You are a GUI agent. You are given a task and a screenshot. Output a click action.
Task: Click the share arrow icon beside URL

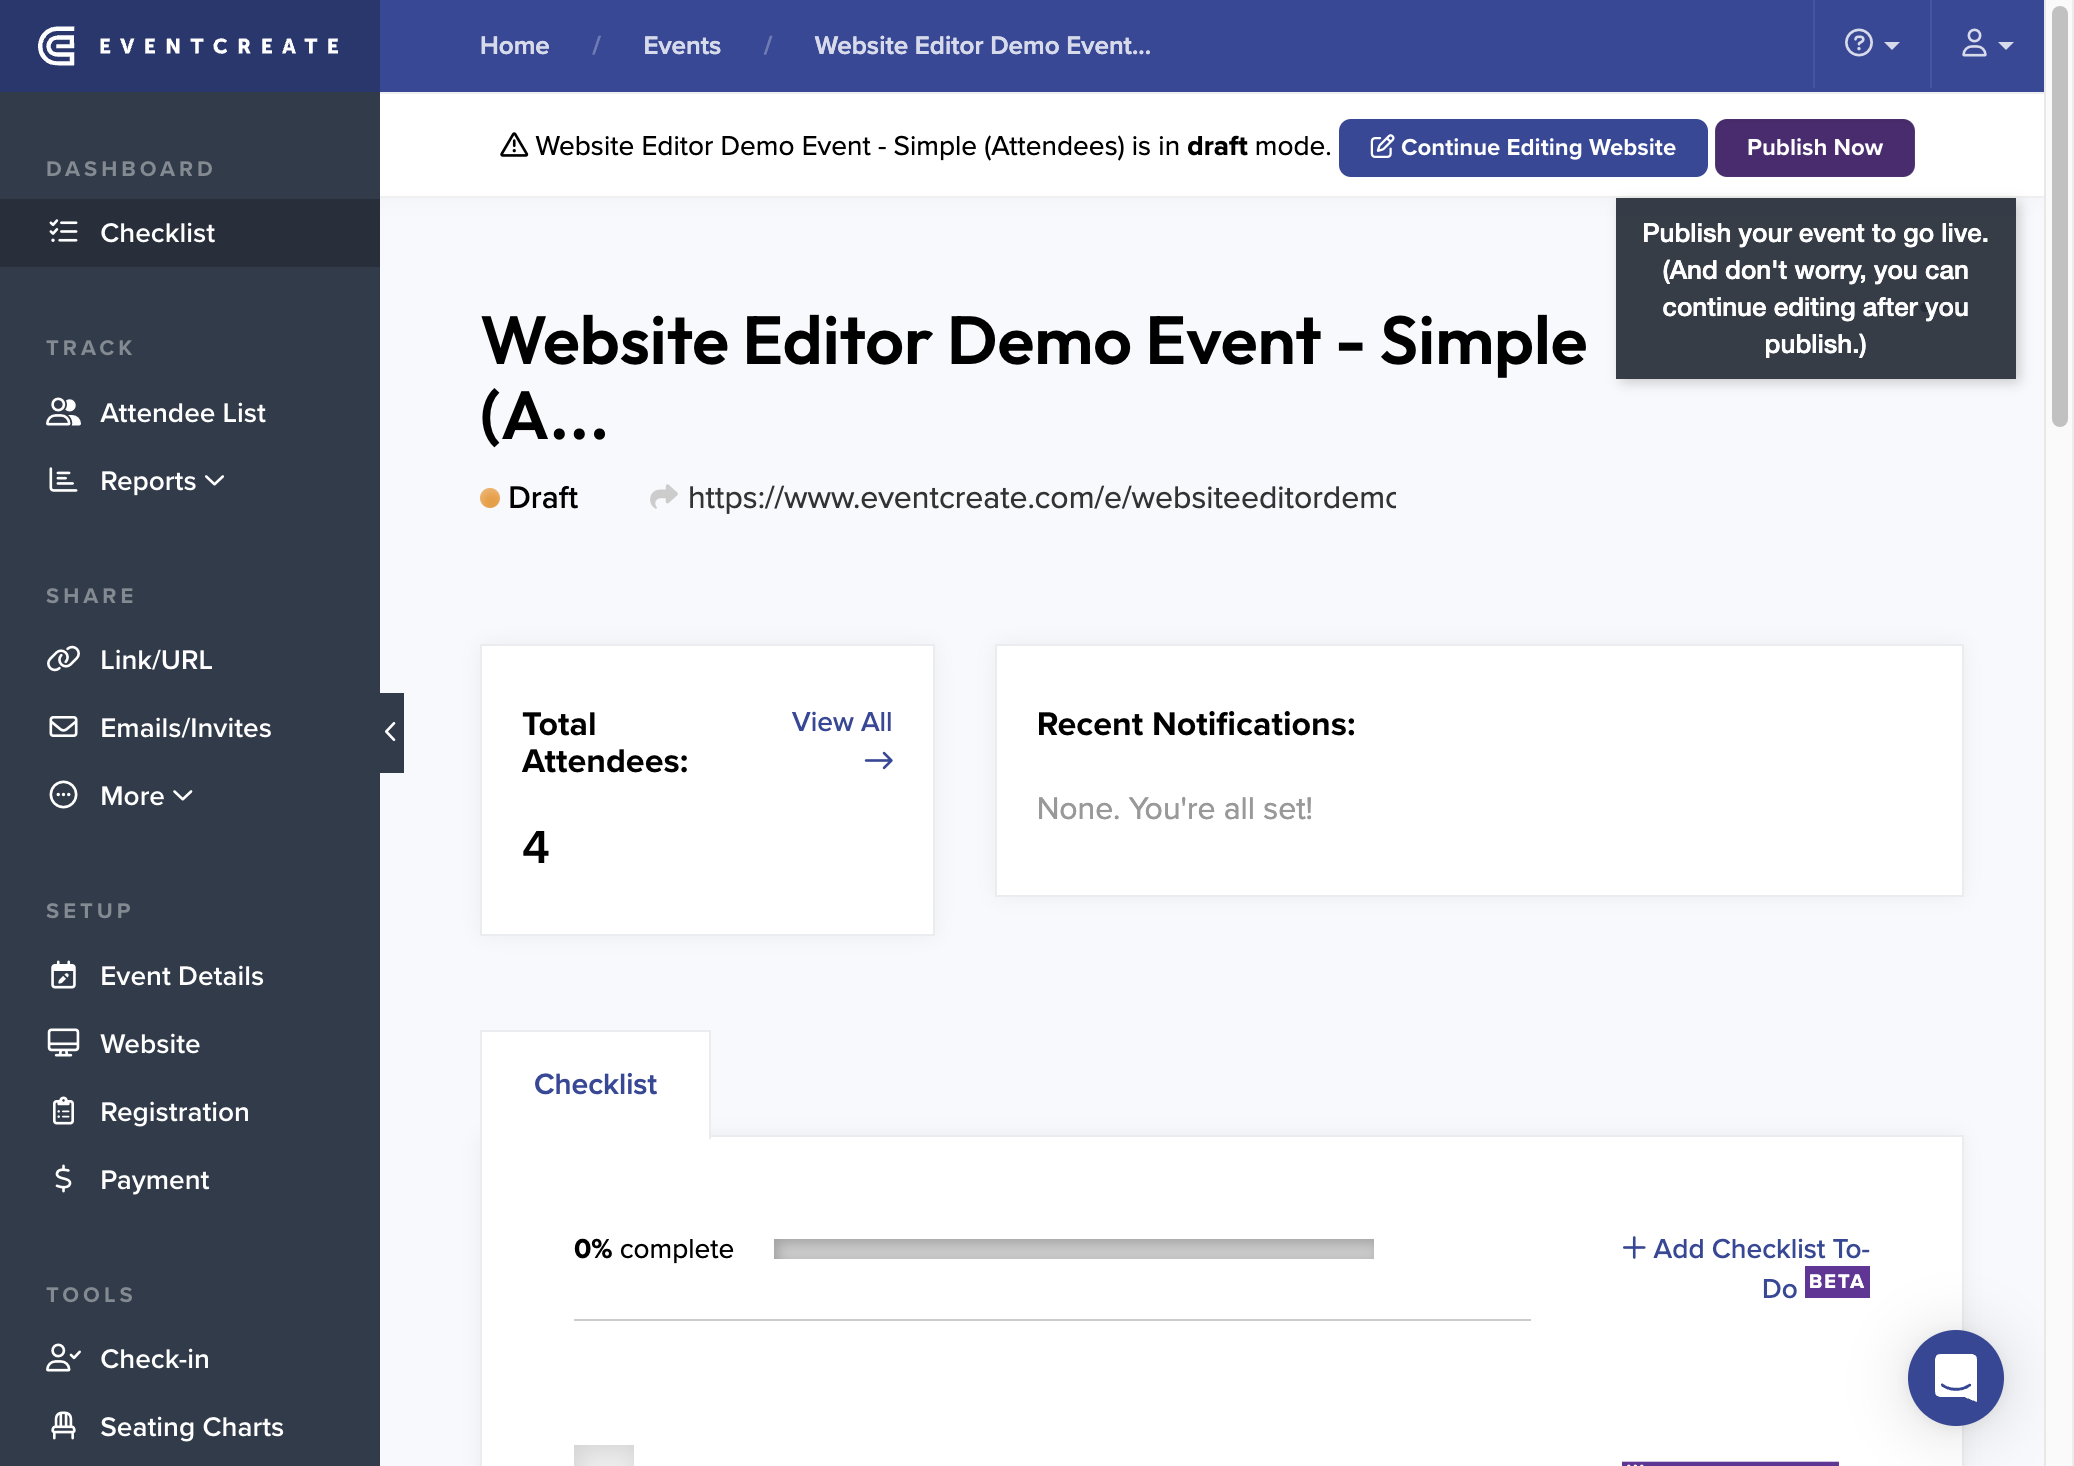click(x=663, y=497)
